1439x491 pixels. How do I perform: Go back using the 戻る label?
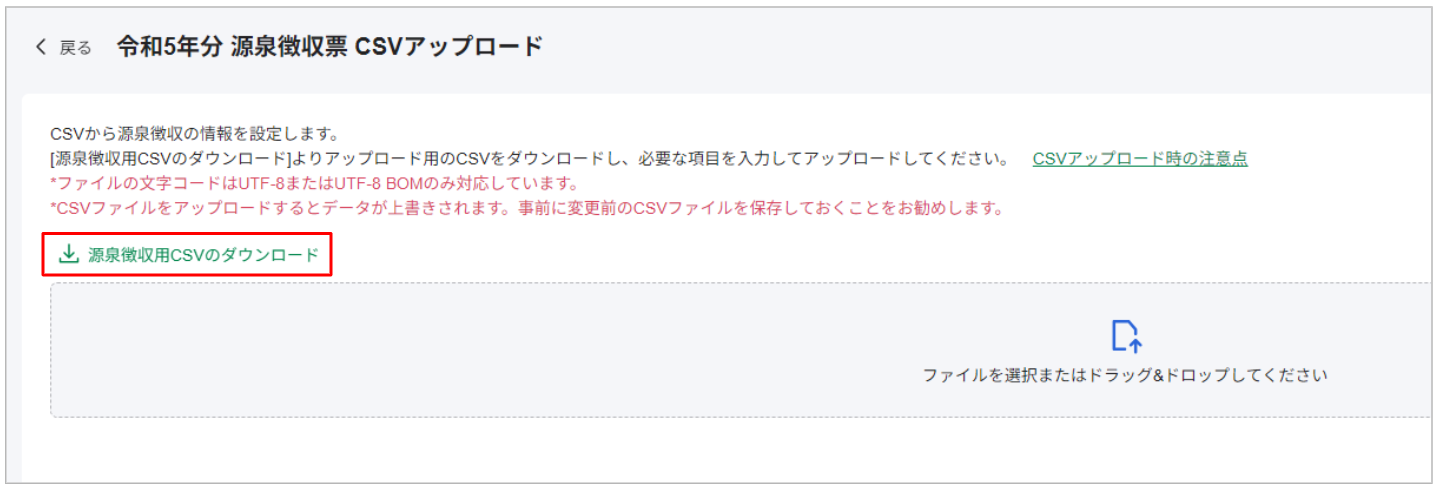click(x=76, y=48)
